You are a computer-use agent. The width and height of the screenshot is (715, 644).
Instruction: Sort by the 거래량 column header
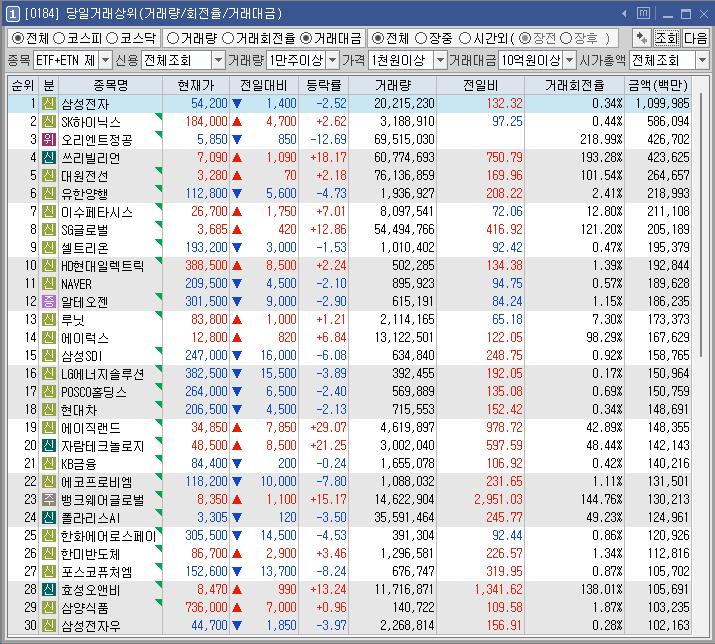tap(393, 85)
